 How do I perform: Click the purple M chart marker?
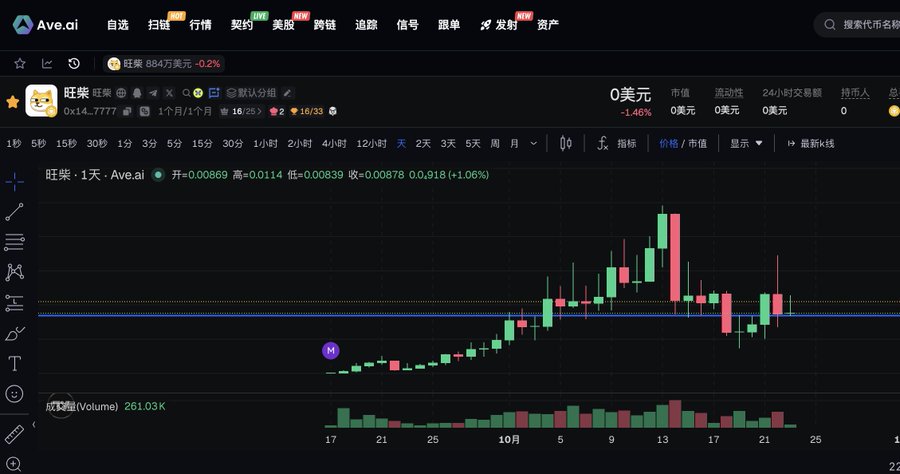tap(331, 351)
